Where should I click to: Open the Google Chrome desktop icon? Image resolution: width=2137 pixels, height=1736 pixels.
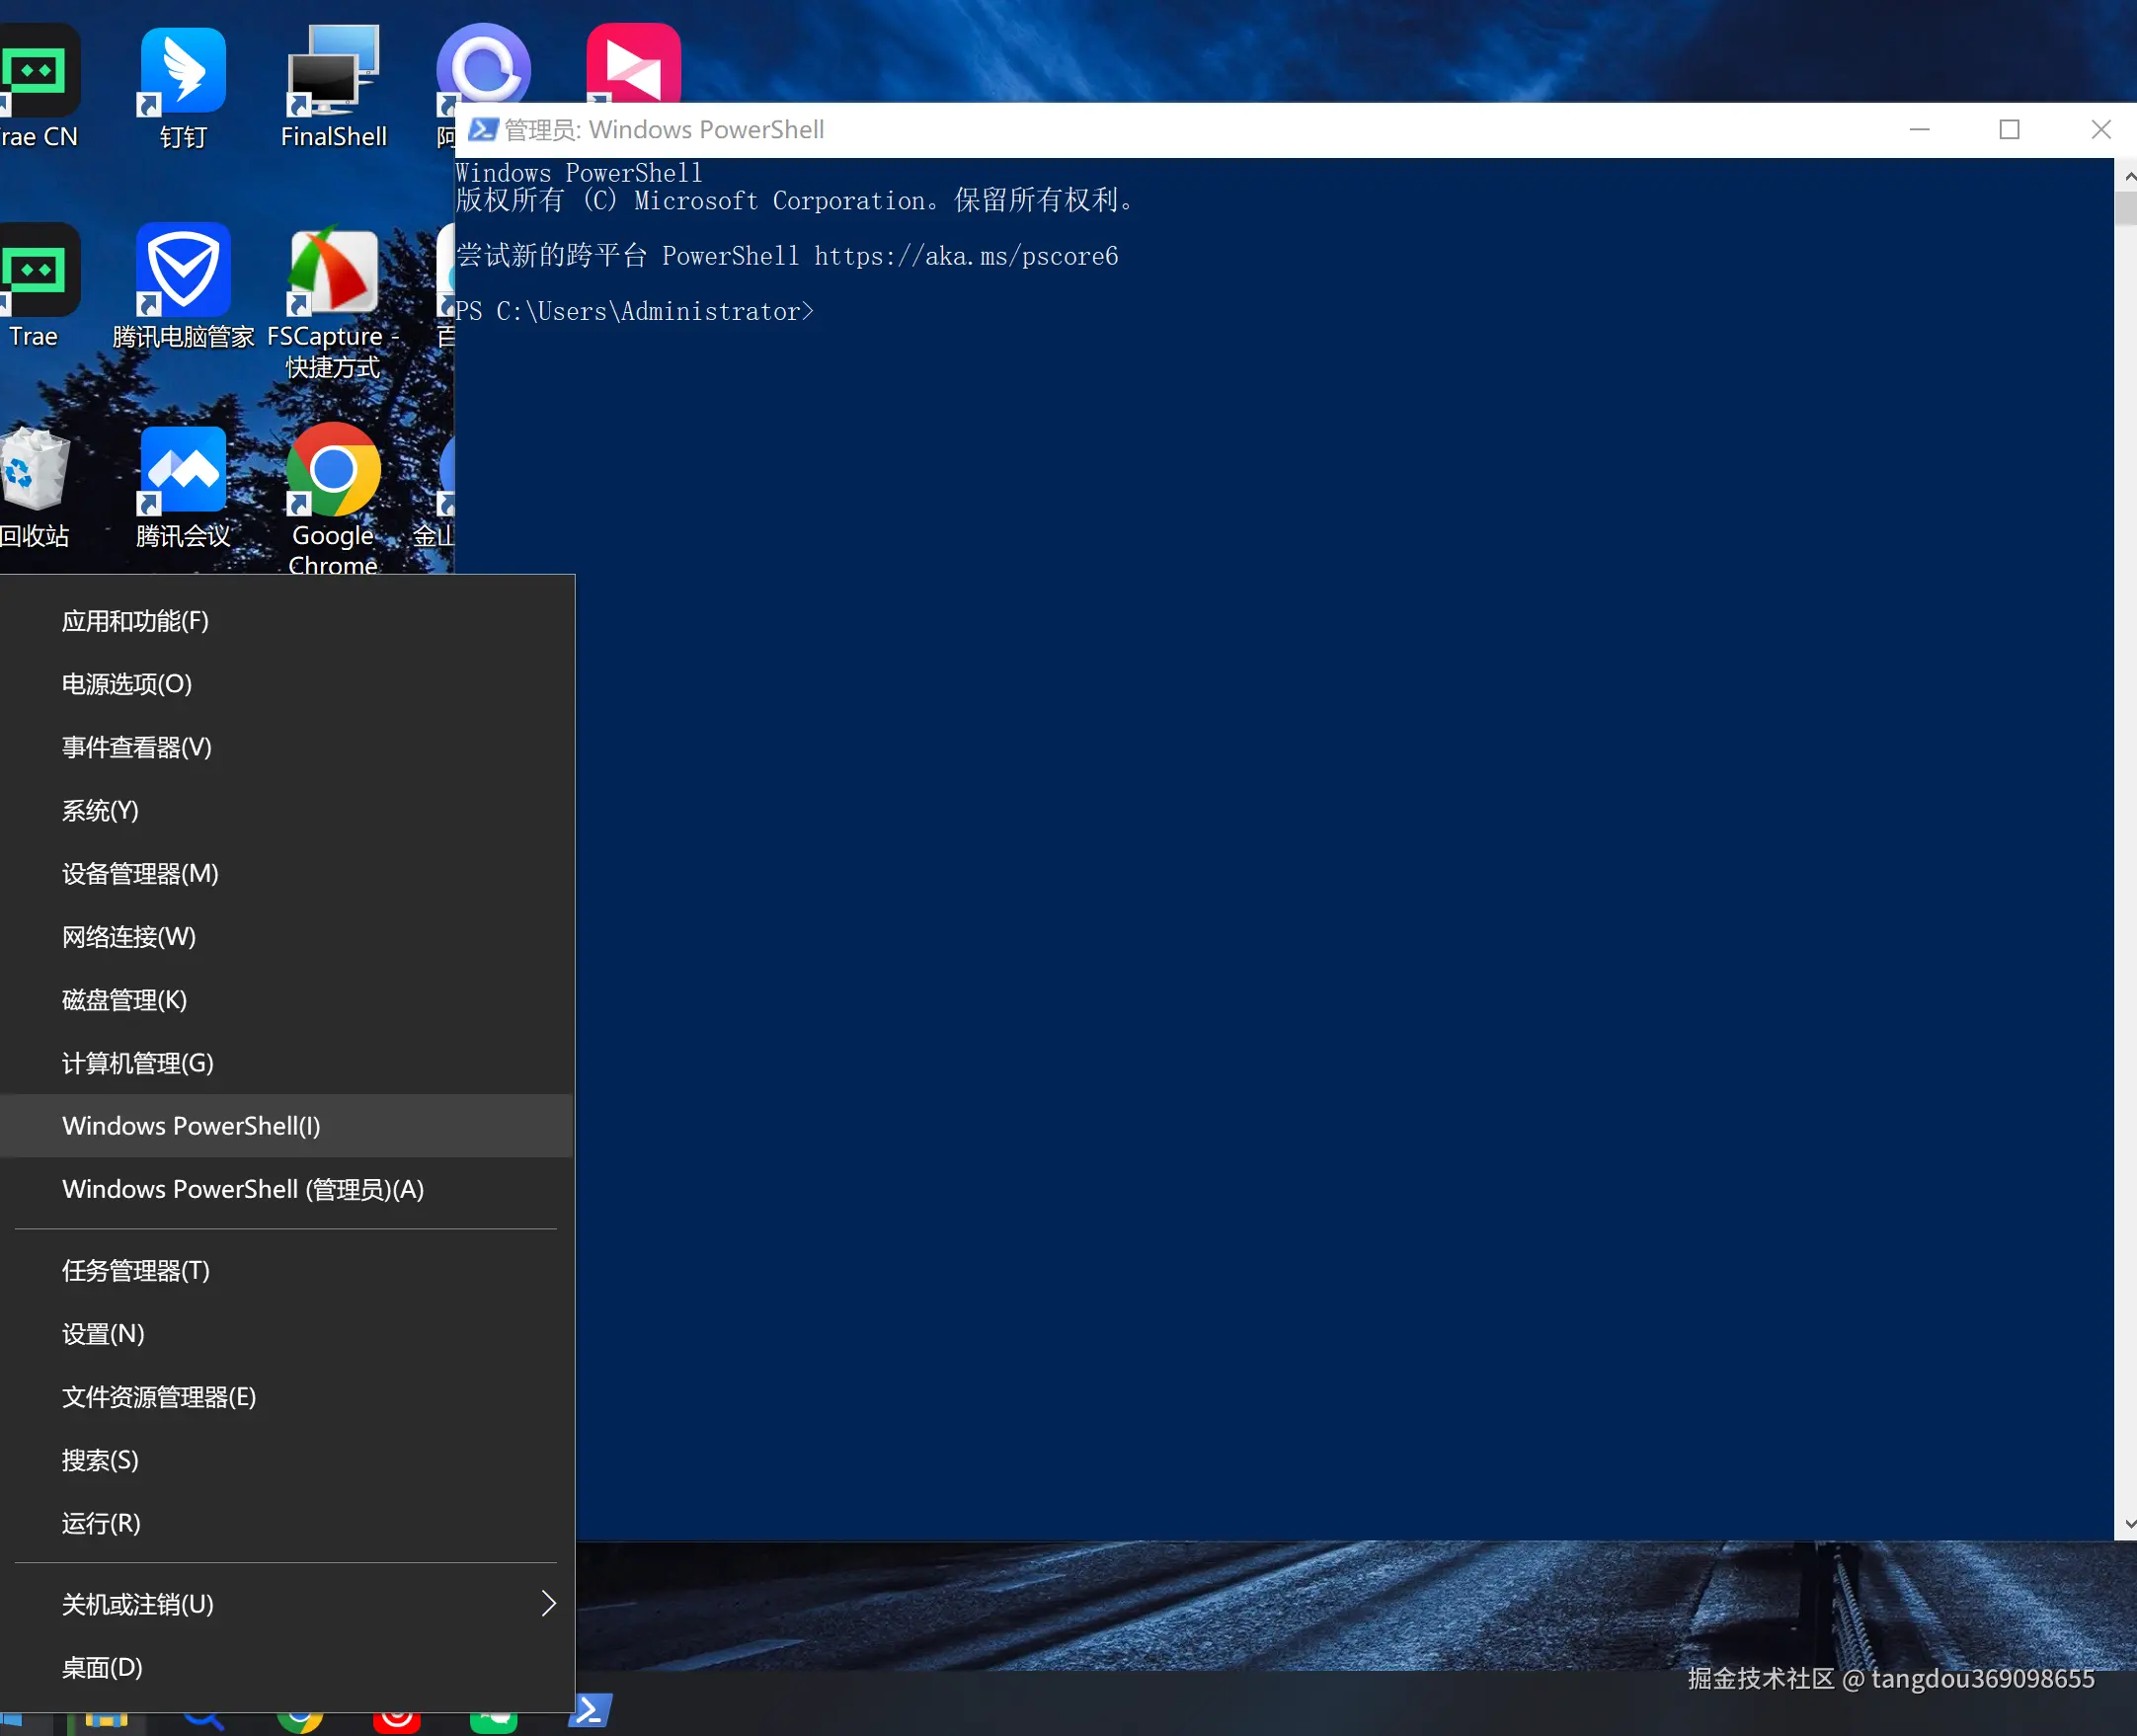pos(333,470)
